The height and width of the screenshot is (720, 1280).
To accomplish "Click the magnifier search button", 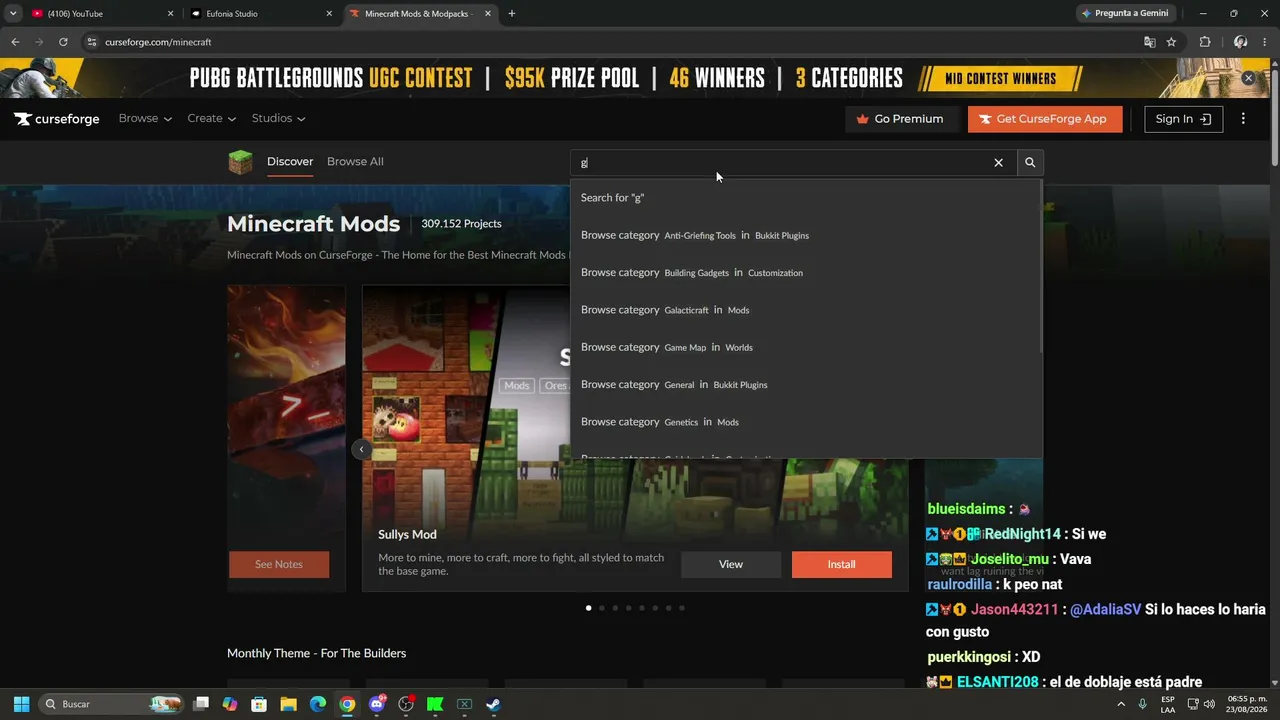I will [x=1030, y=163].
